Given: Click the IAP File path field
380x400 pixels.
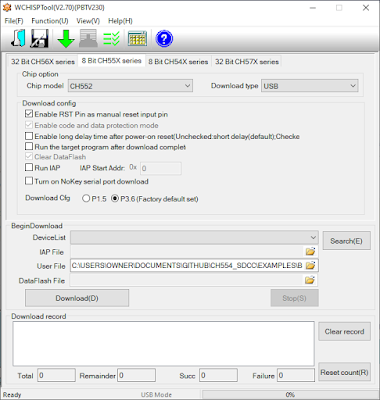Looking at the screenshot, I should (x=188, y=252).
